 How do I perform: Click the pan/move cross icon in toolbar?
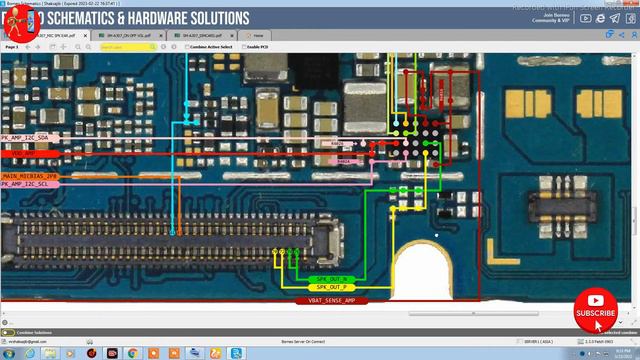(x=64, y=47)
